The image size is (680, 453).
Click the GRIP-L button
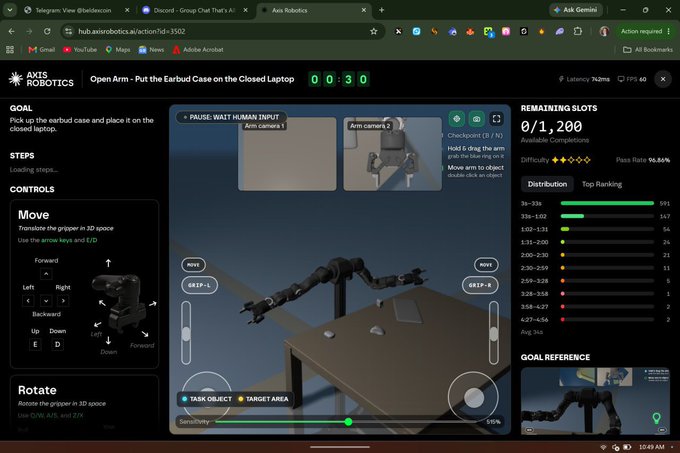pyautogui.click(x=199, y=285)
